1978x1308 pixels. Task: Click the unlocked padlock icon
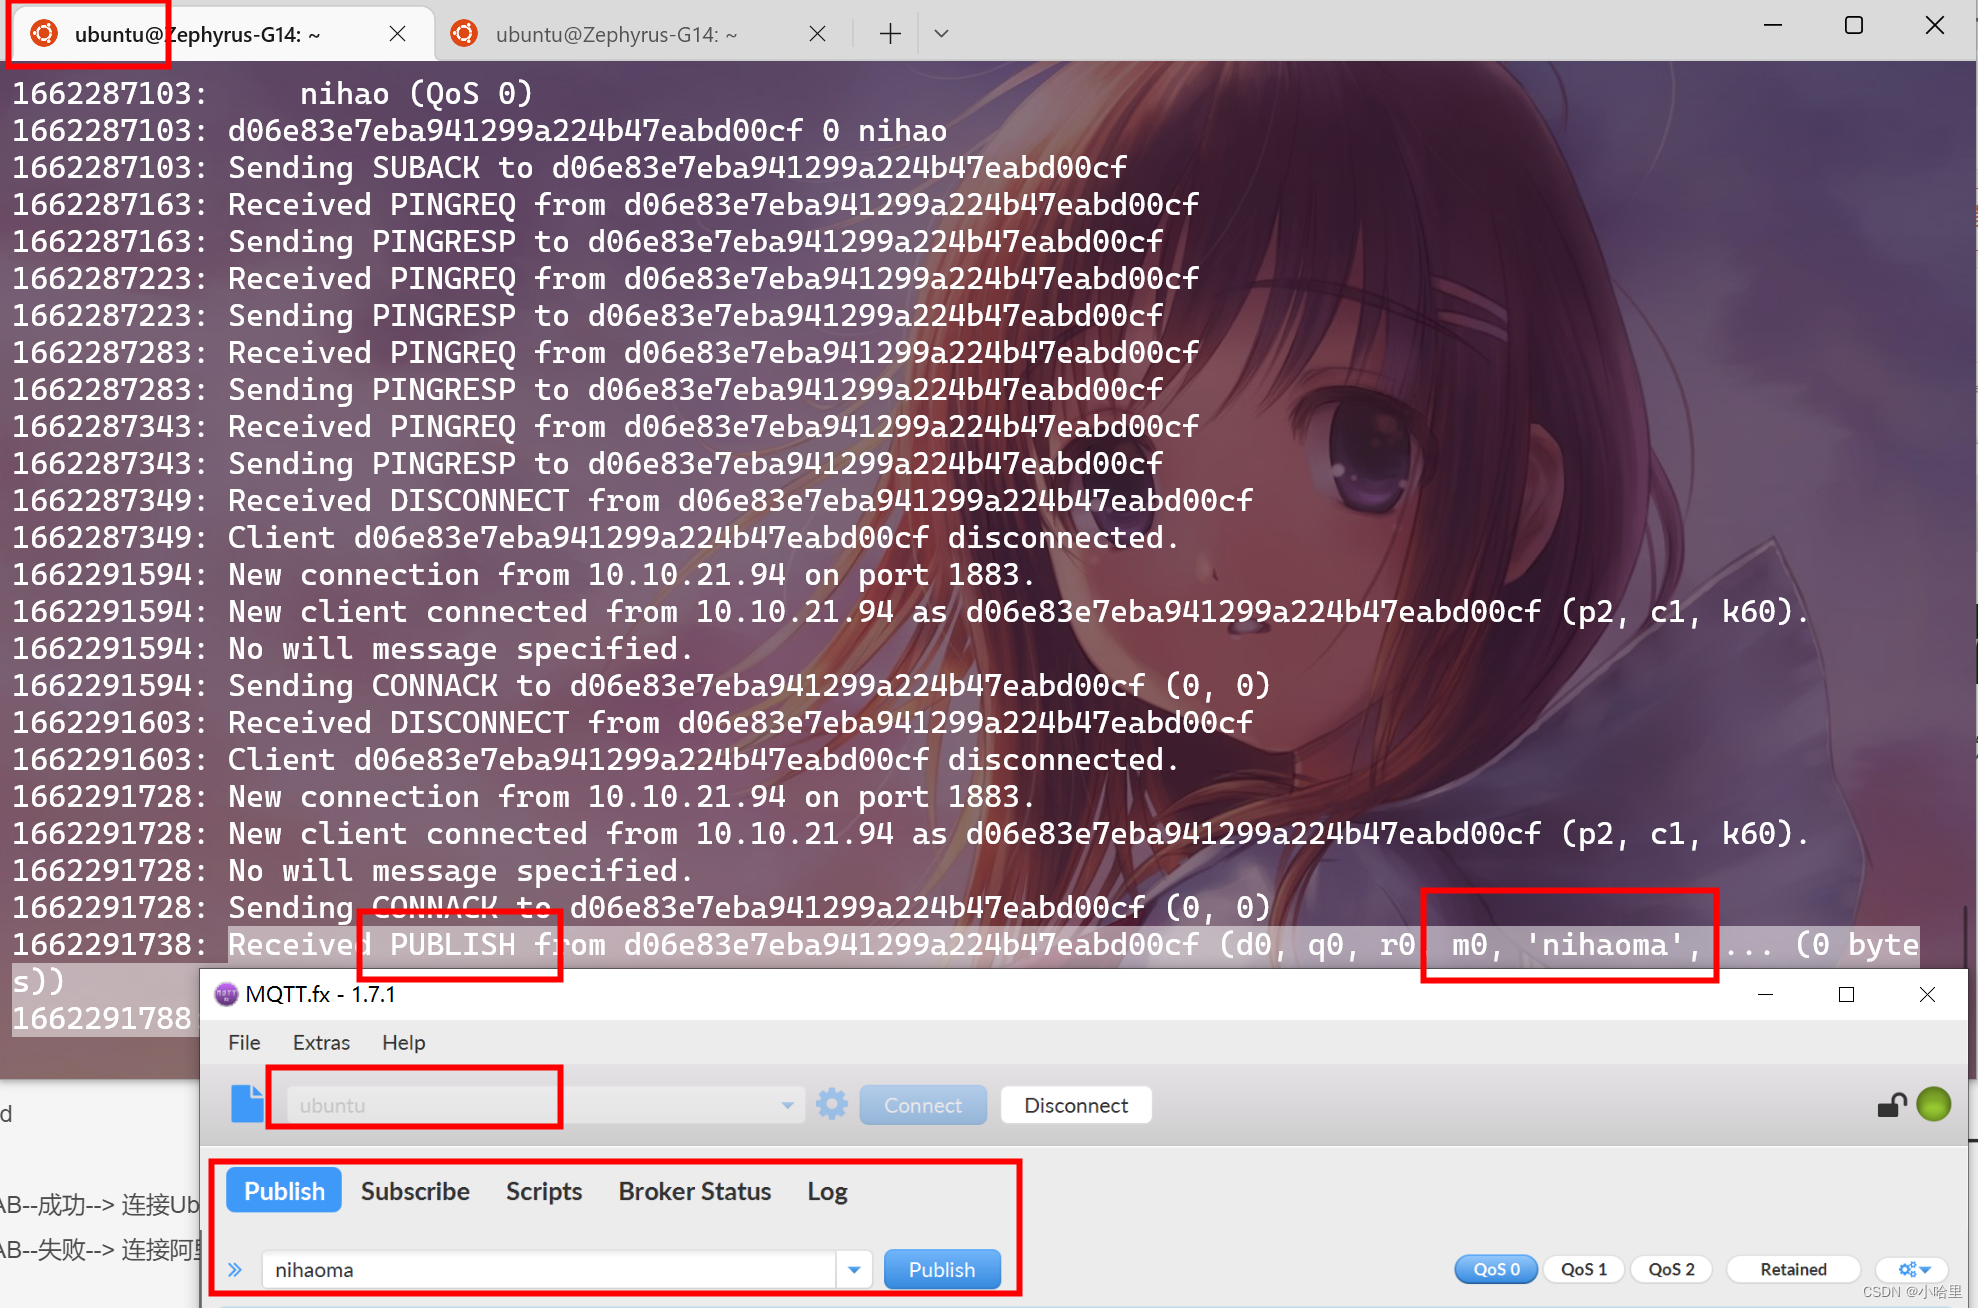(1890, 1105)
